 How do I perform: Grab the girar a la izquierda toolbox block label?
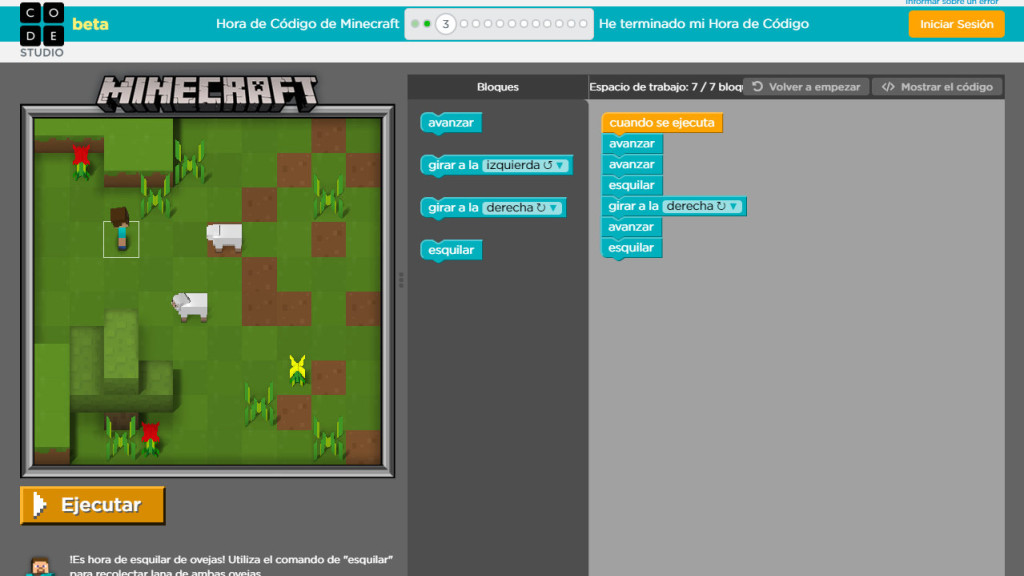click(453, 165)
